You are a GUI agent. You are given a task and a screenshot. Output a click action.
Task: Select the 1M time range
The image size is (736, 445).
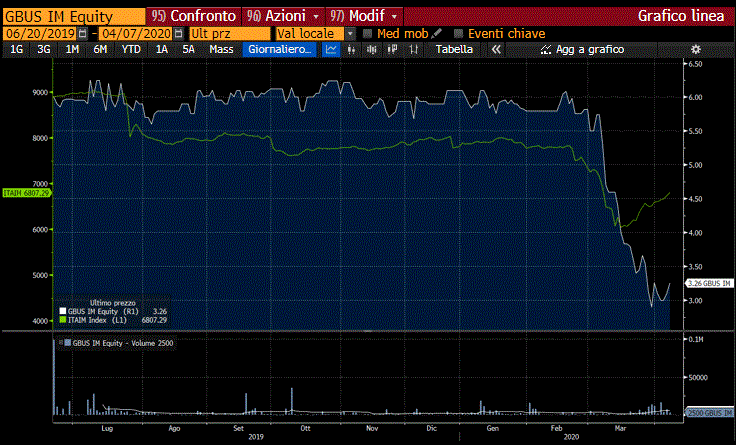tap(72, 49)
